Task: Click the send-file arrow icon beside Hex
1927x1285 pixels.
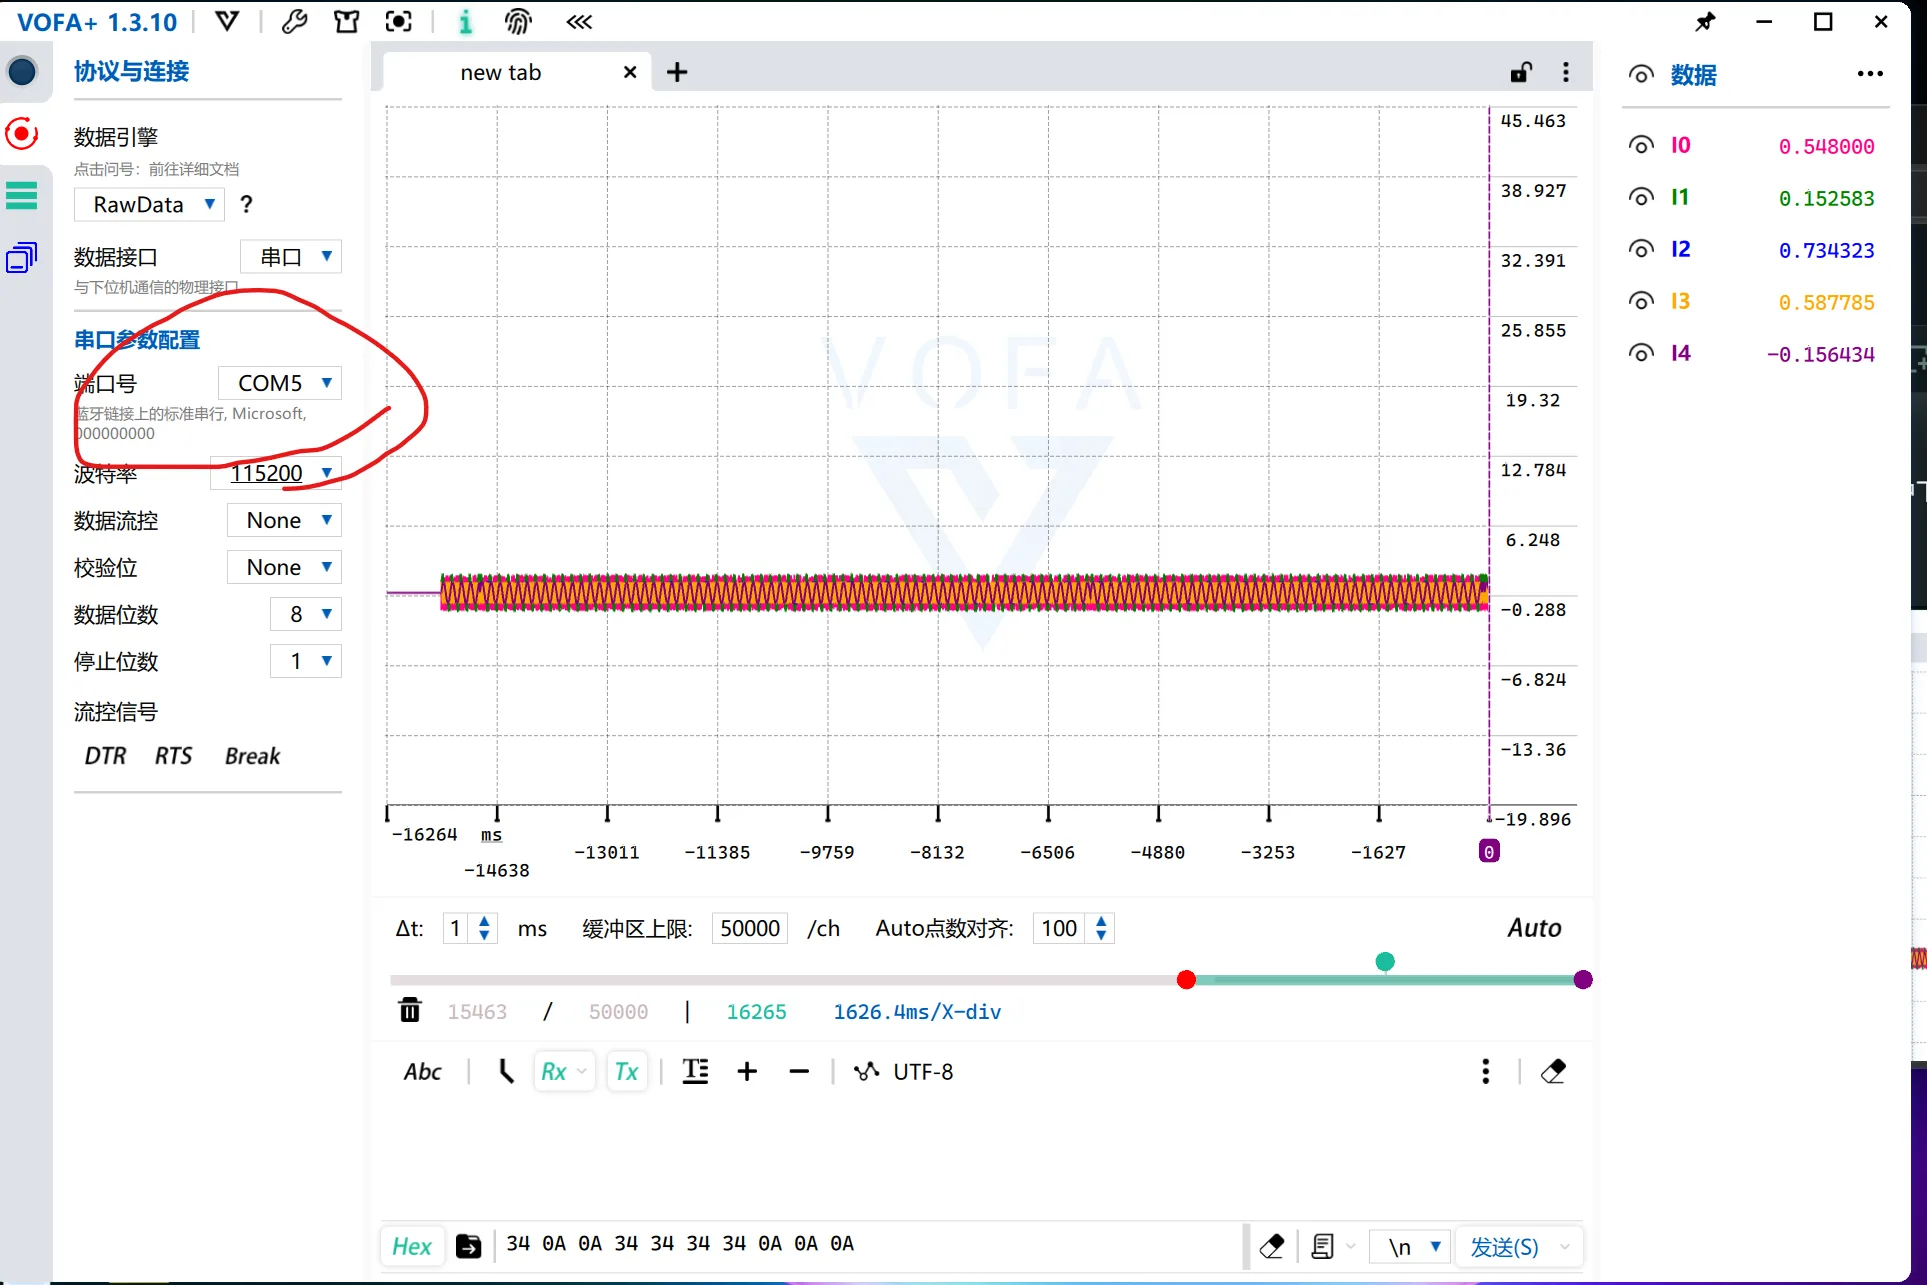Action: (x=468, y=1246)
